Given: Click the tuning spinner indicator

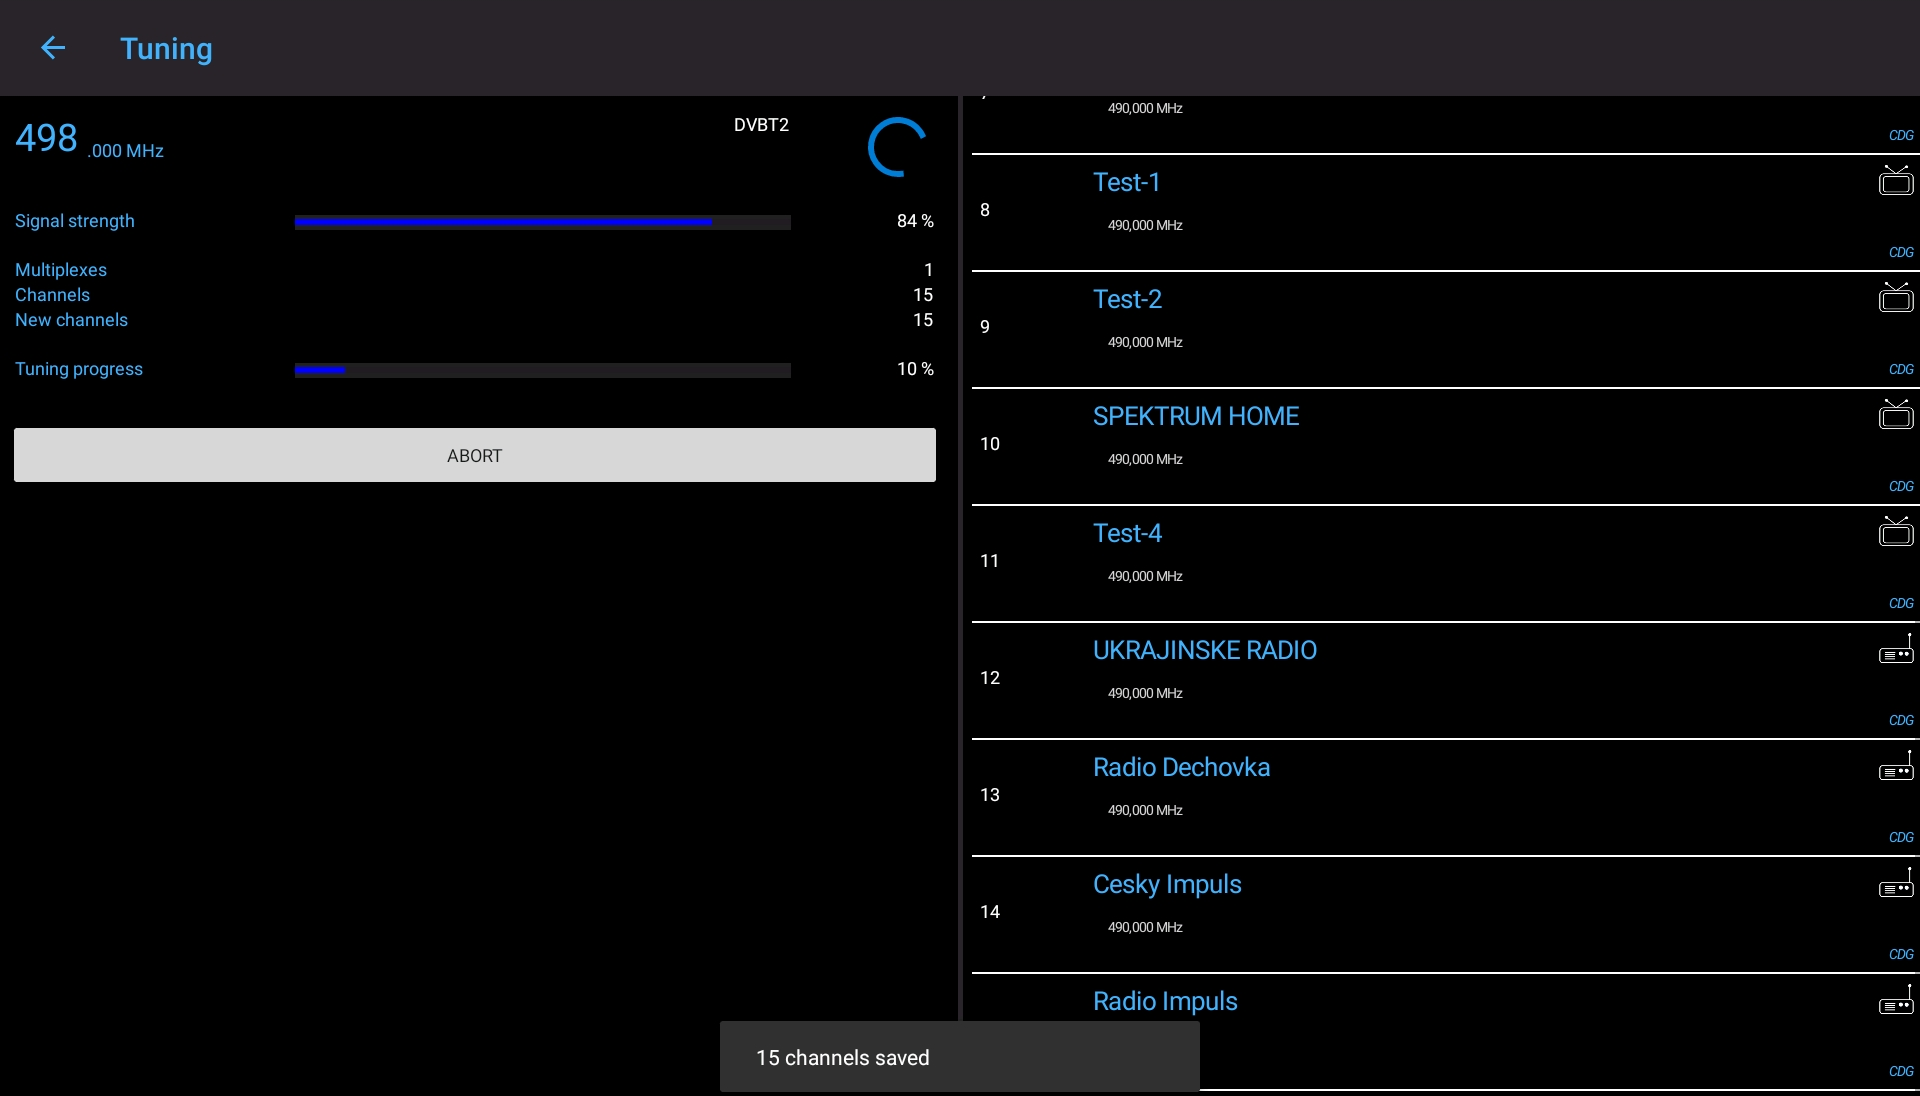Looking at the screenshot, I should tap(897, 147).
